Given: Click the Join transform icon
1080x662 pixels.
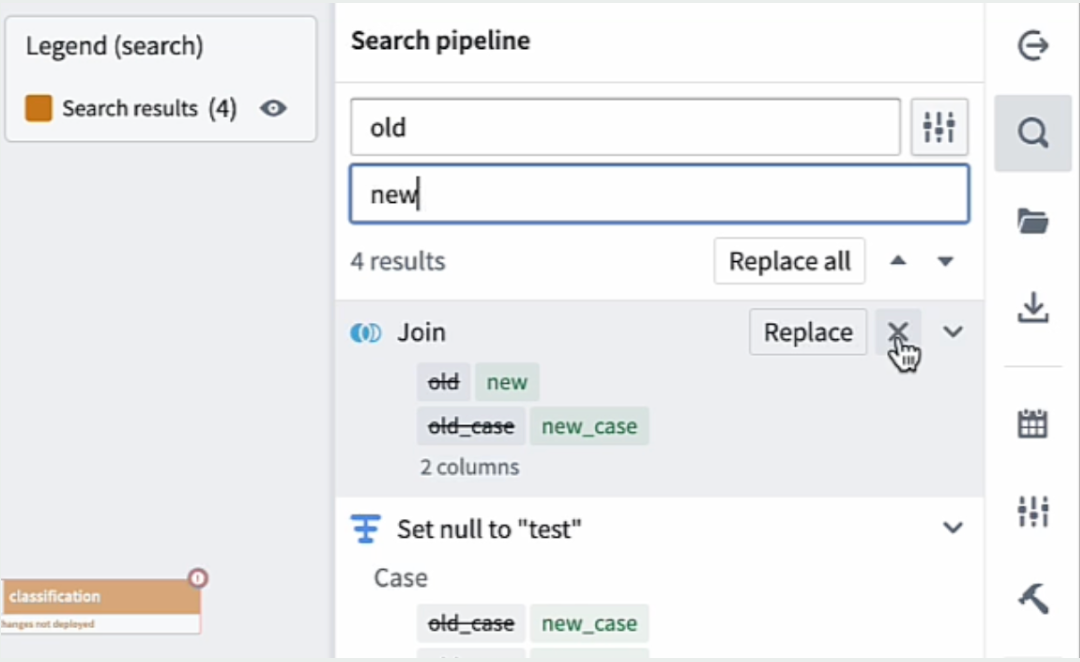Looking at the screenshot, I should (x=365, y=333).
